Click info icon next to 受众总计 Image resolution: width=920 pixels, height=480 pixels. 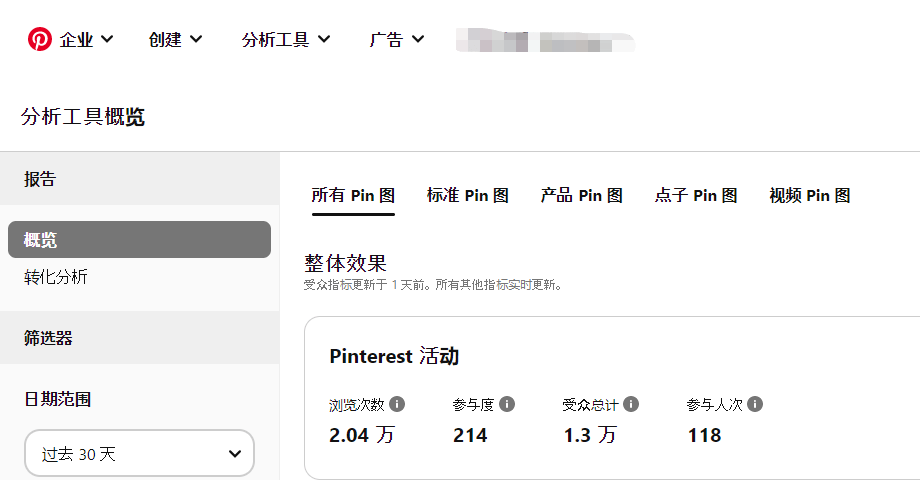(x=631, y=404)
